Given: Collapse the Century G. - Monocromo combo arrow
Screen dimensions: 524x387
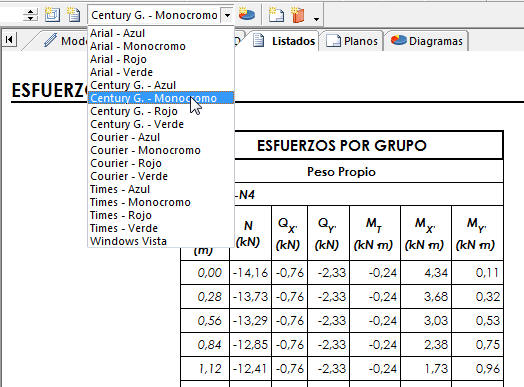Looking at the screenshot, I should coord(227,15).
